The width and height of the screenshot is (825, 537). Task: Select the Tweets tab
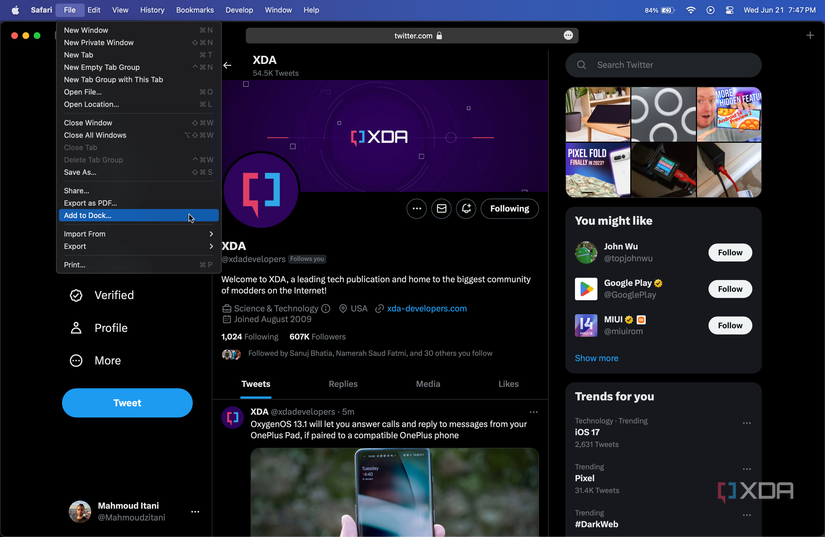(256, 384)
